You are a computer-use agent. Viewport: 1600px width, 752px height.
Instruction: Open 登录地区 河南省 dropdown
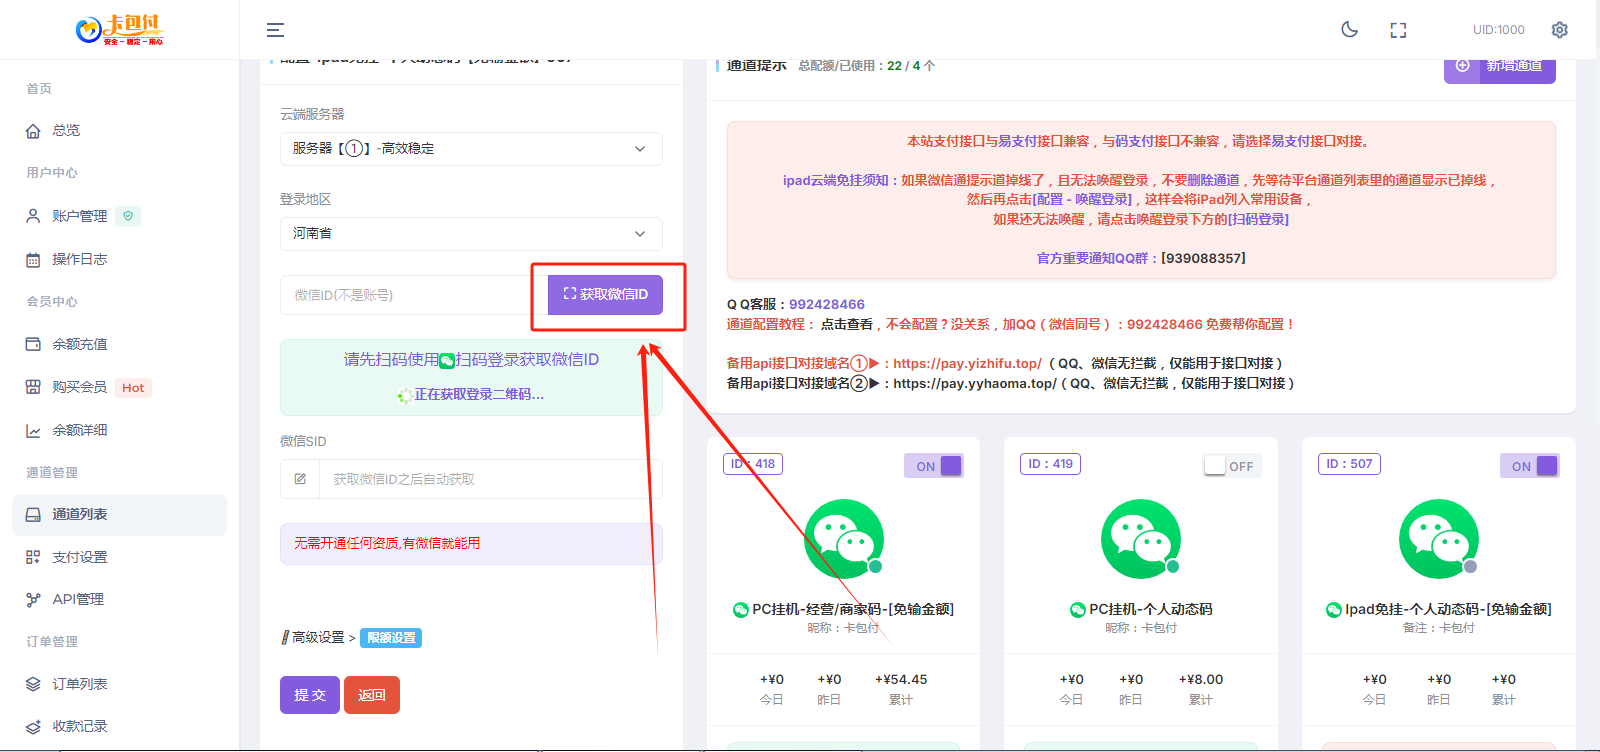(x=471, y=234)
